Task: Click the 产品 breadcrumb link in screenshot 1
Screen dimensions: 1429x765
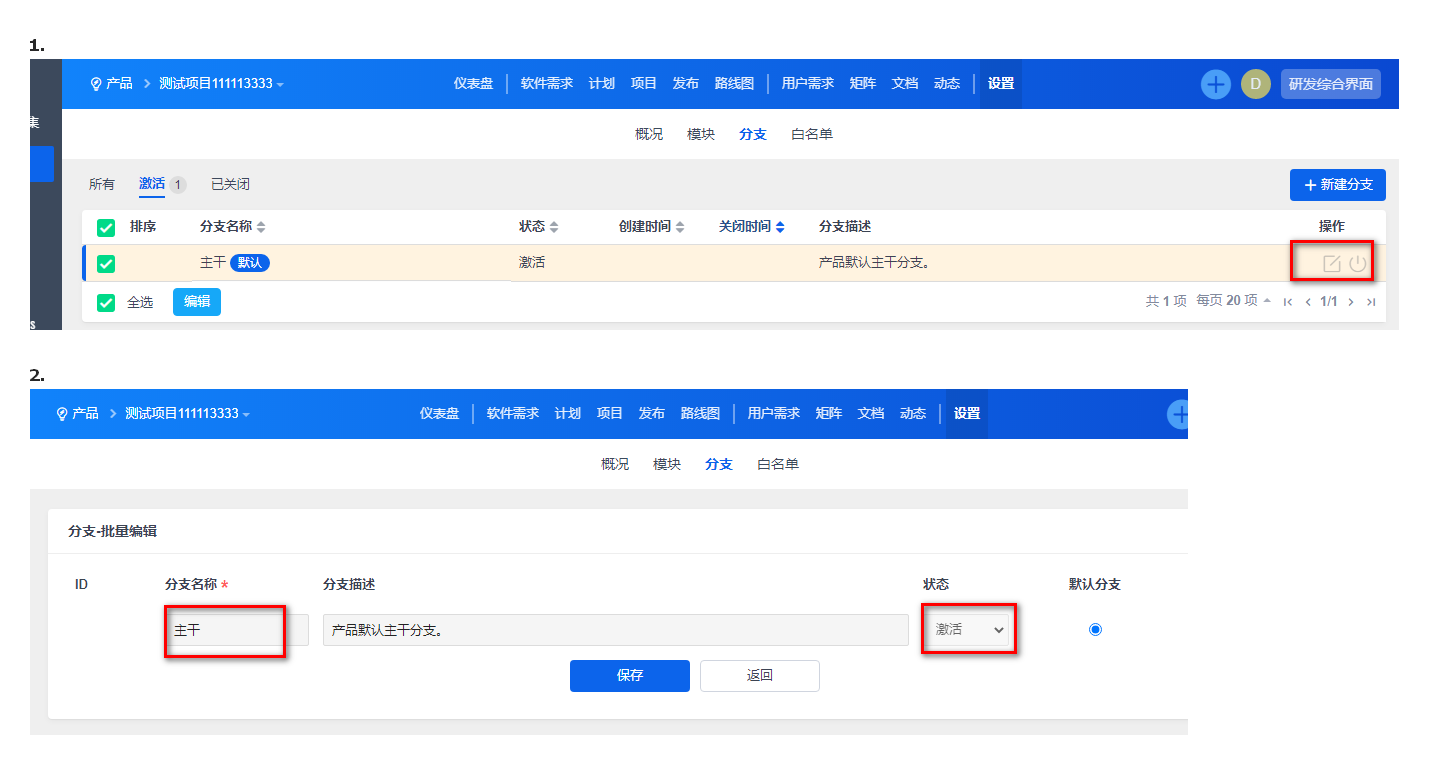Action: point(119,84)
